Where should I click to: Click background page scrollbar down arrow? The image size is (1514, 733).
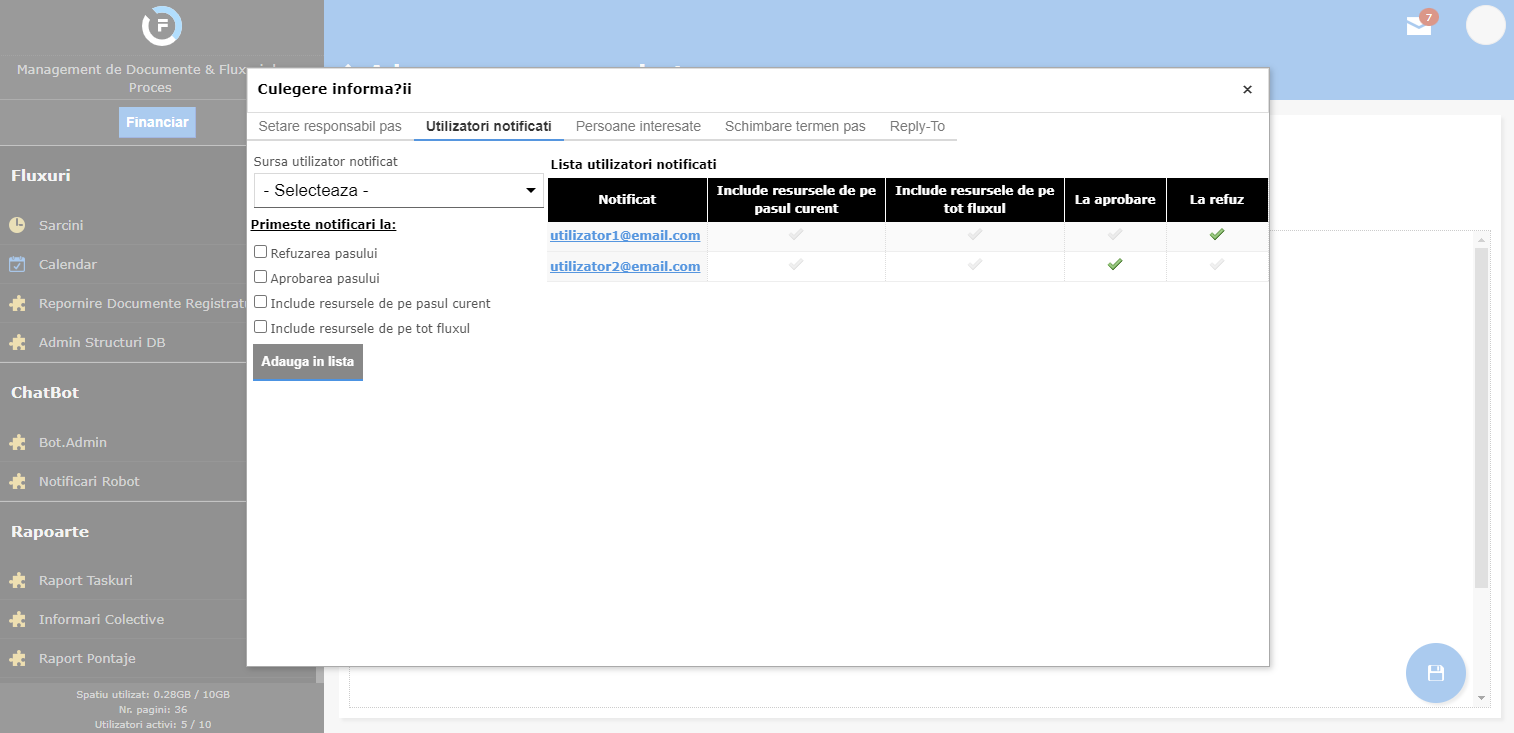tap(1482, 698)
